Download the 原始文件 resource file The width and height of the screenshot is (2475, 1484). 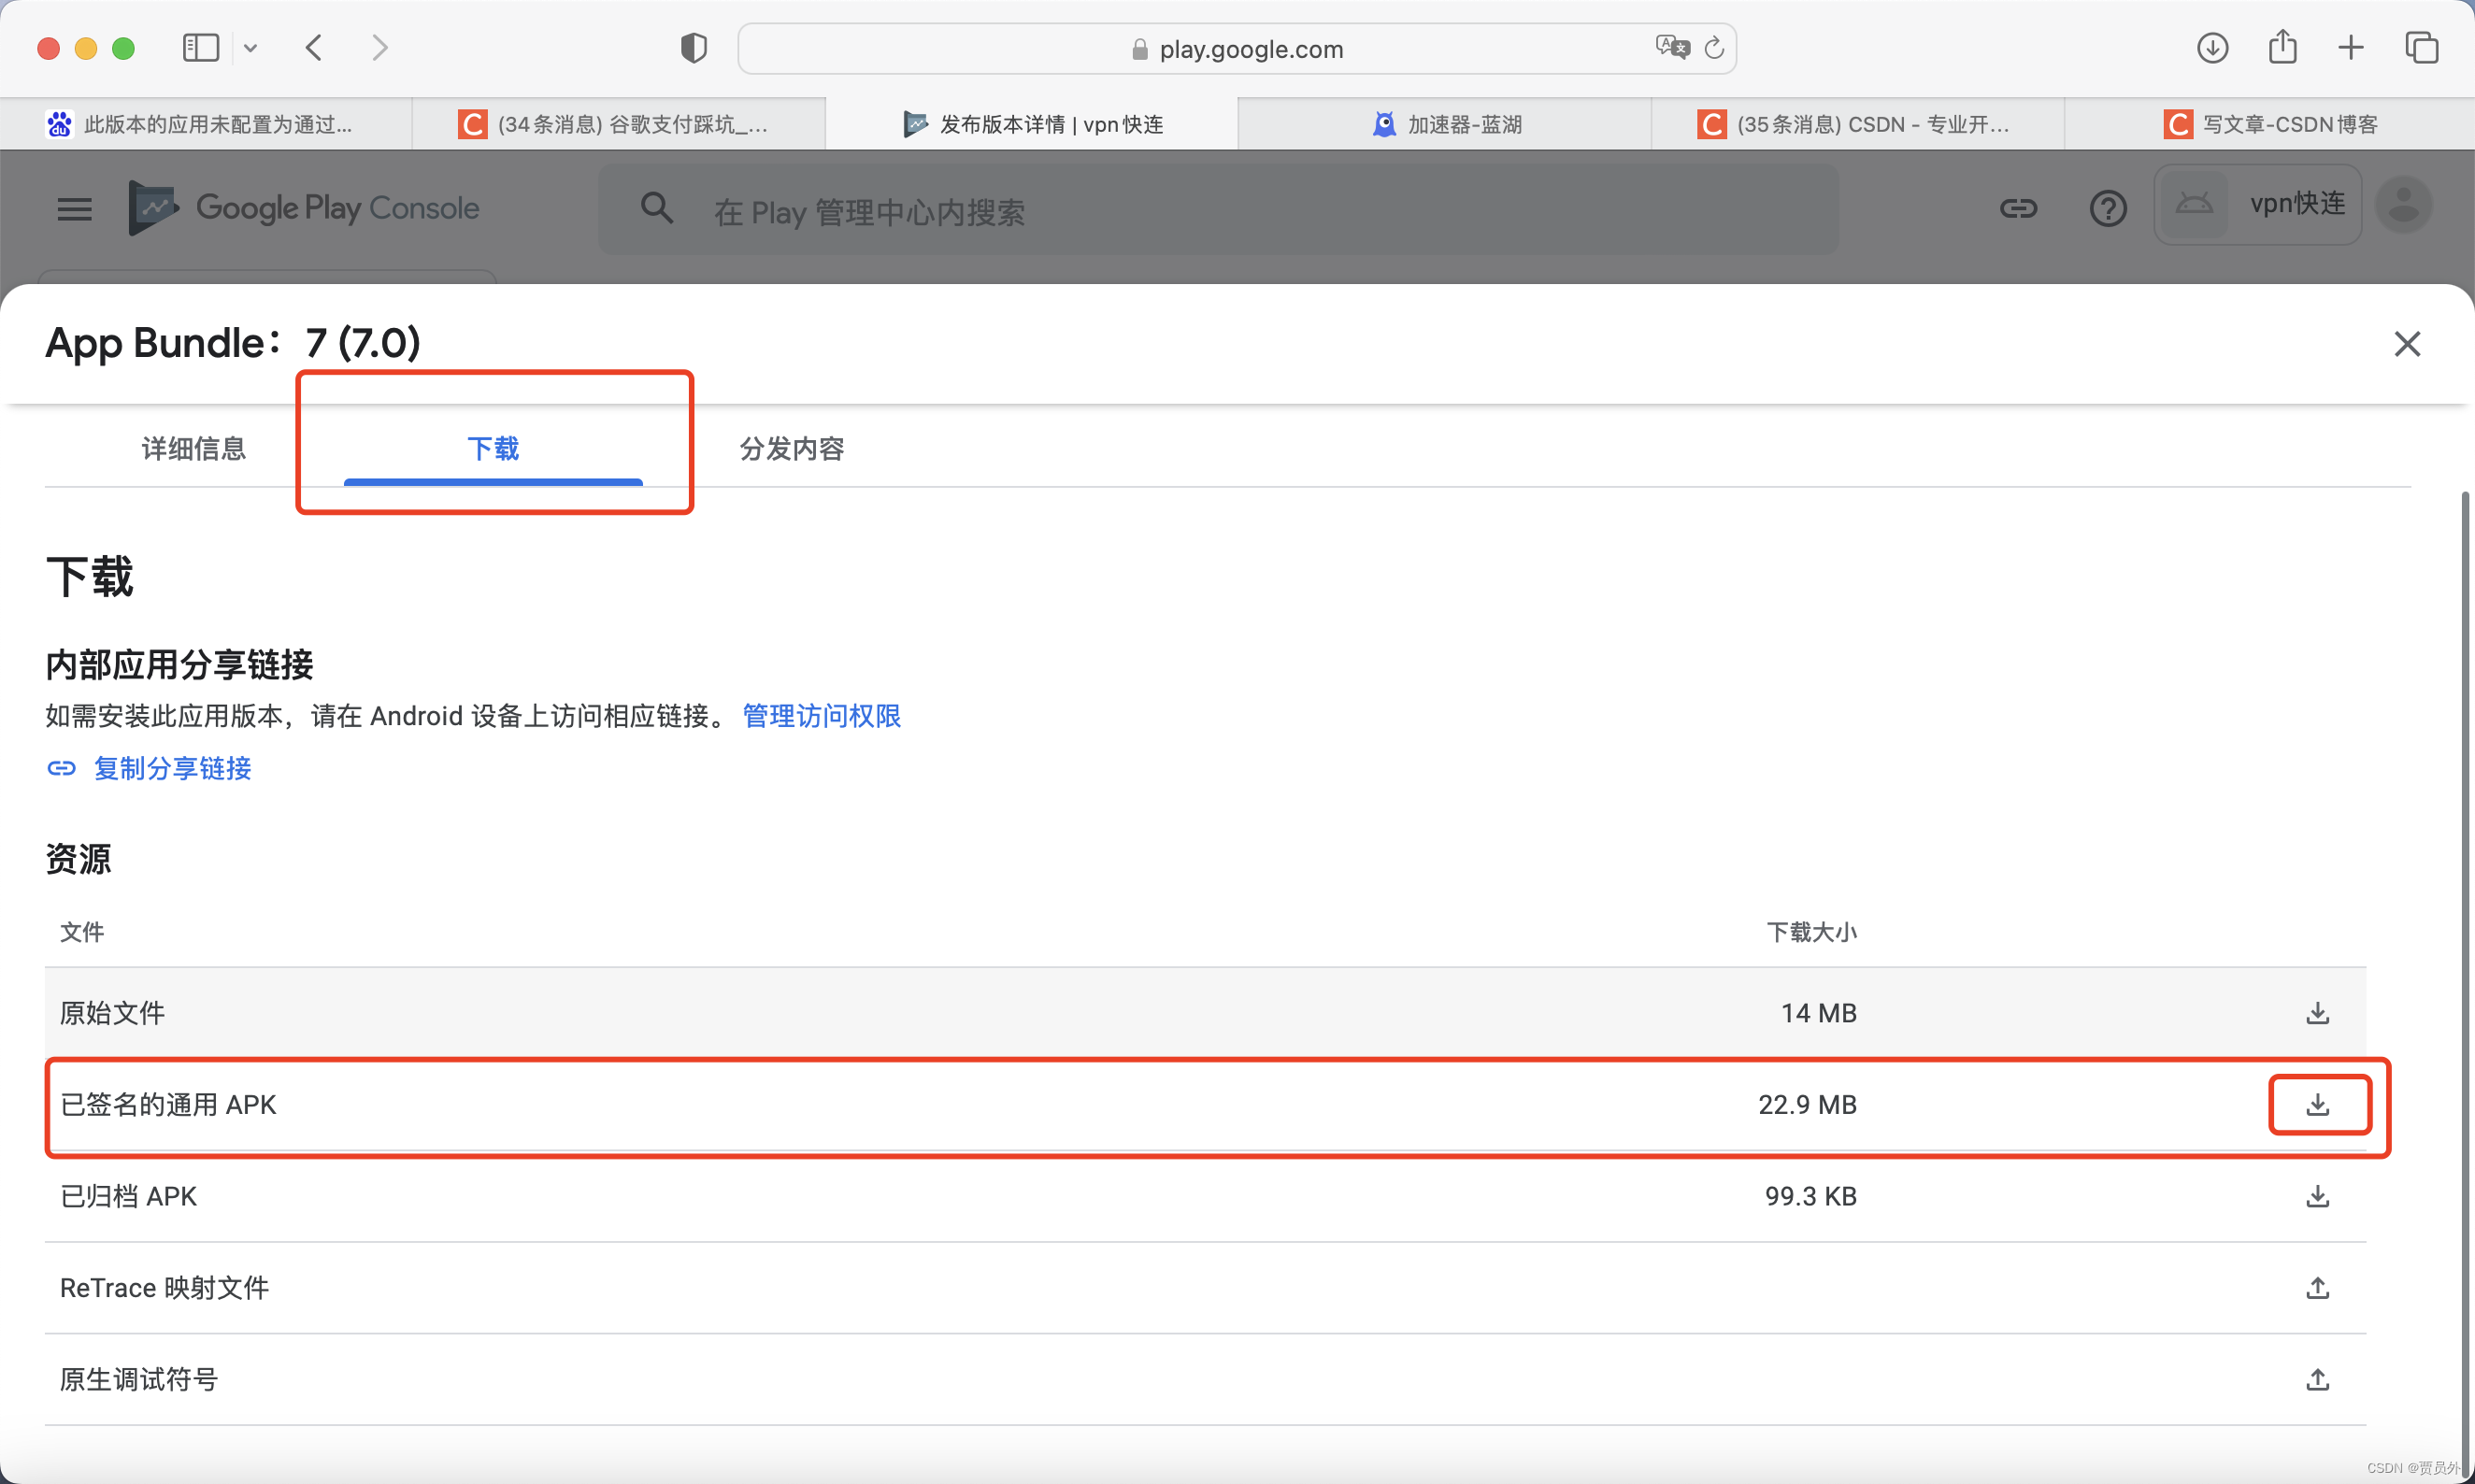click(x=2317, y=1013)
